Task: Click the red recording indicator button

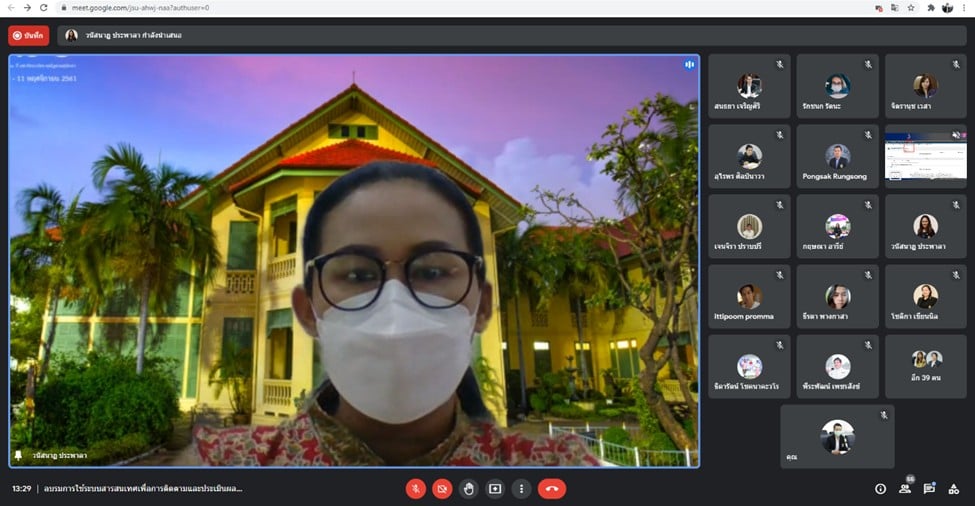Action: 28,35
